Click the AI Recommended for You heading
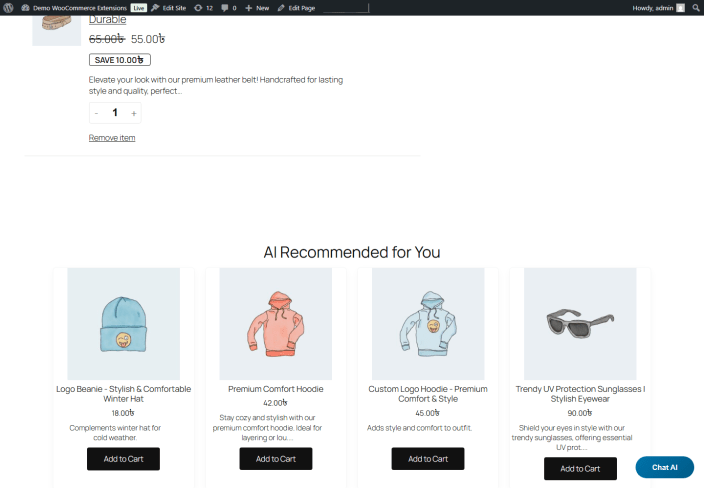 [352, 252]
